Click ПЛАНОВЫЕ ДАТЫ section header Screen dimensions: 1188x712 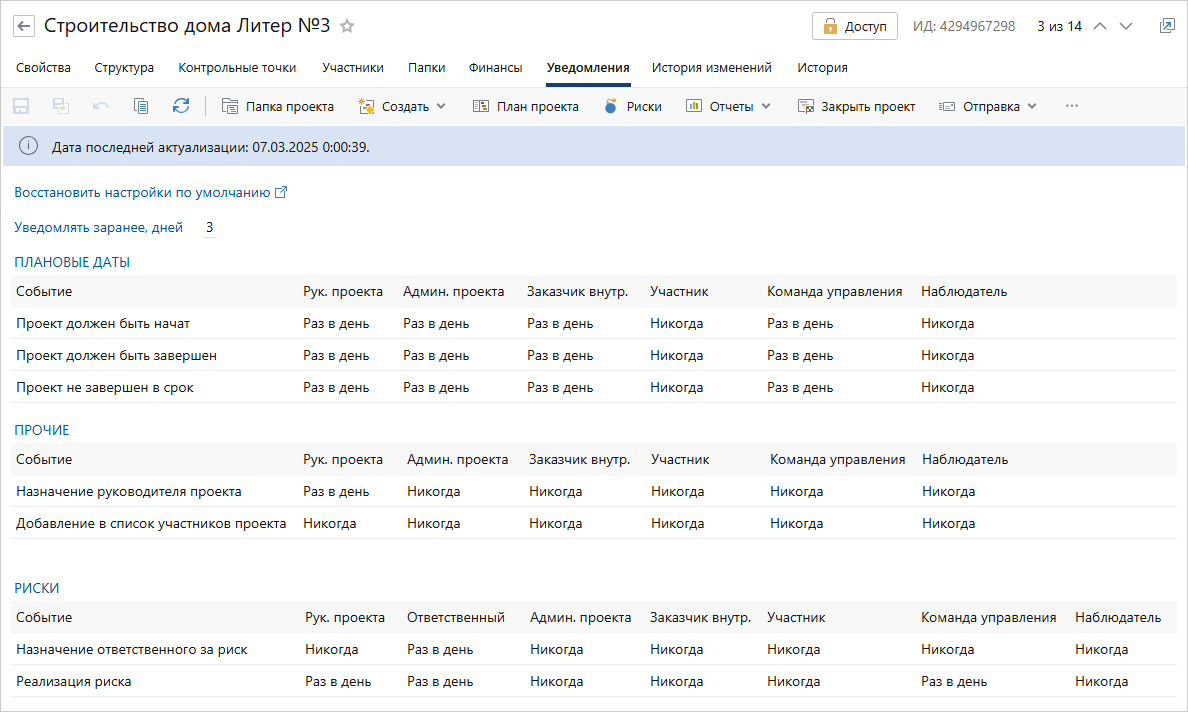72,262
